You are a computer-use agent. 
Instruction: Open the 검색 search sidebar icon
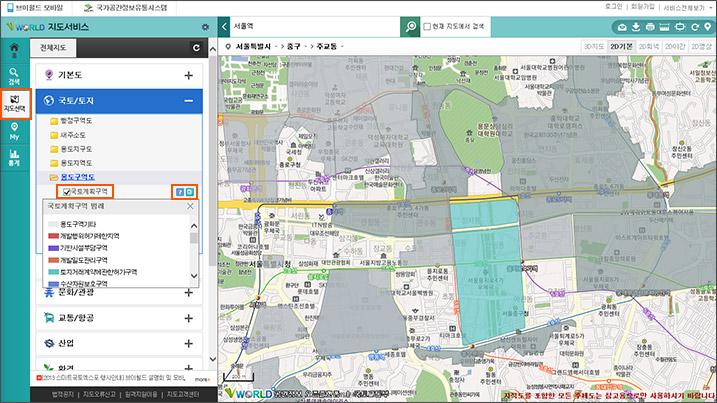pos(14,76)
